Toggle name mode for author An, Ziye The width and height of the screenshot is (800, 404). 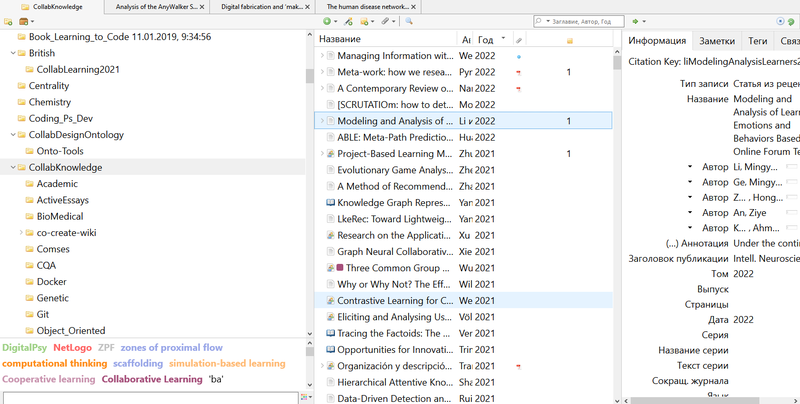point(792,212)
